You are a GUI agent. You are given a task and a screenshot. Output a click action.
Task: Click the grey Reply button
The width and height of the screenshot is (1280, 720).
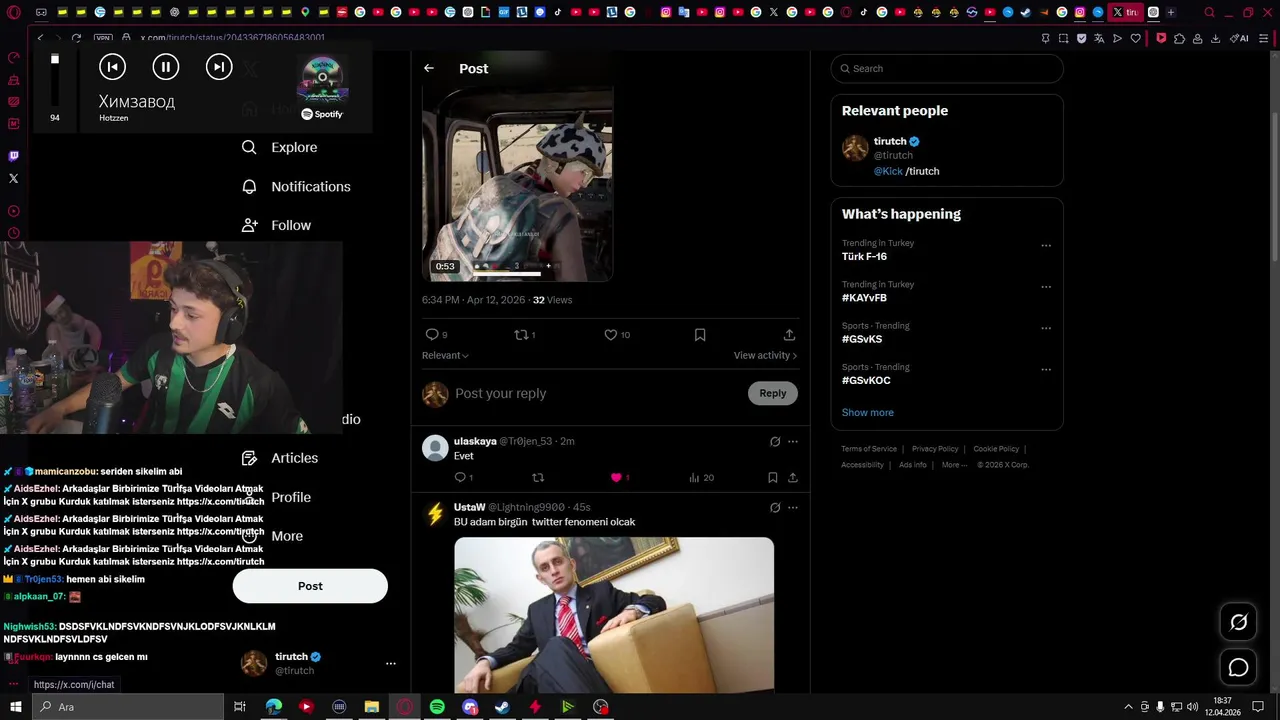(x=773, y=393)
